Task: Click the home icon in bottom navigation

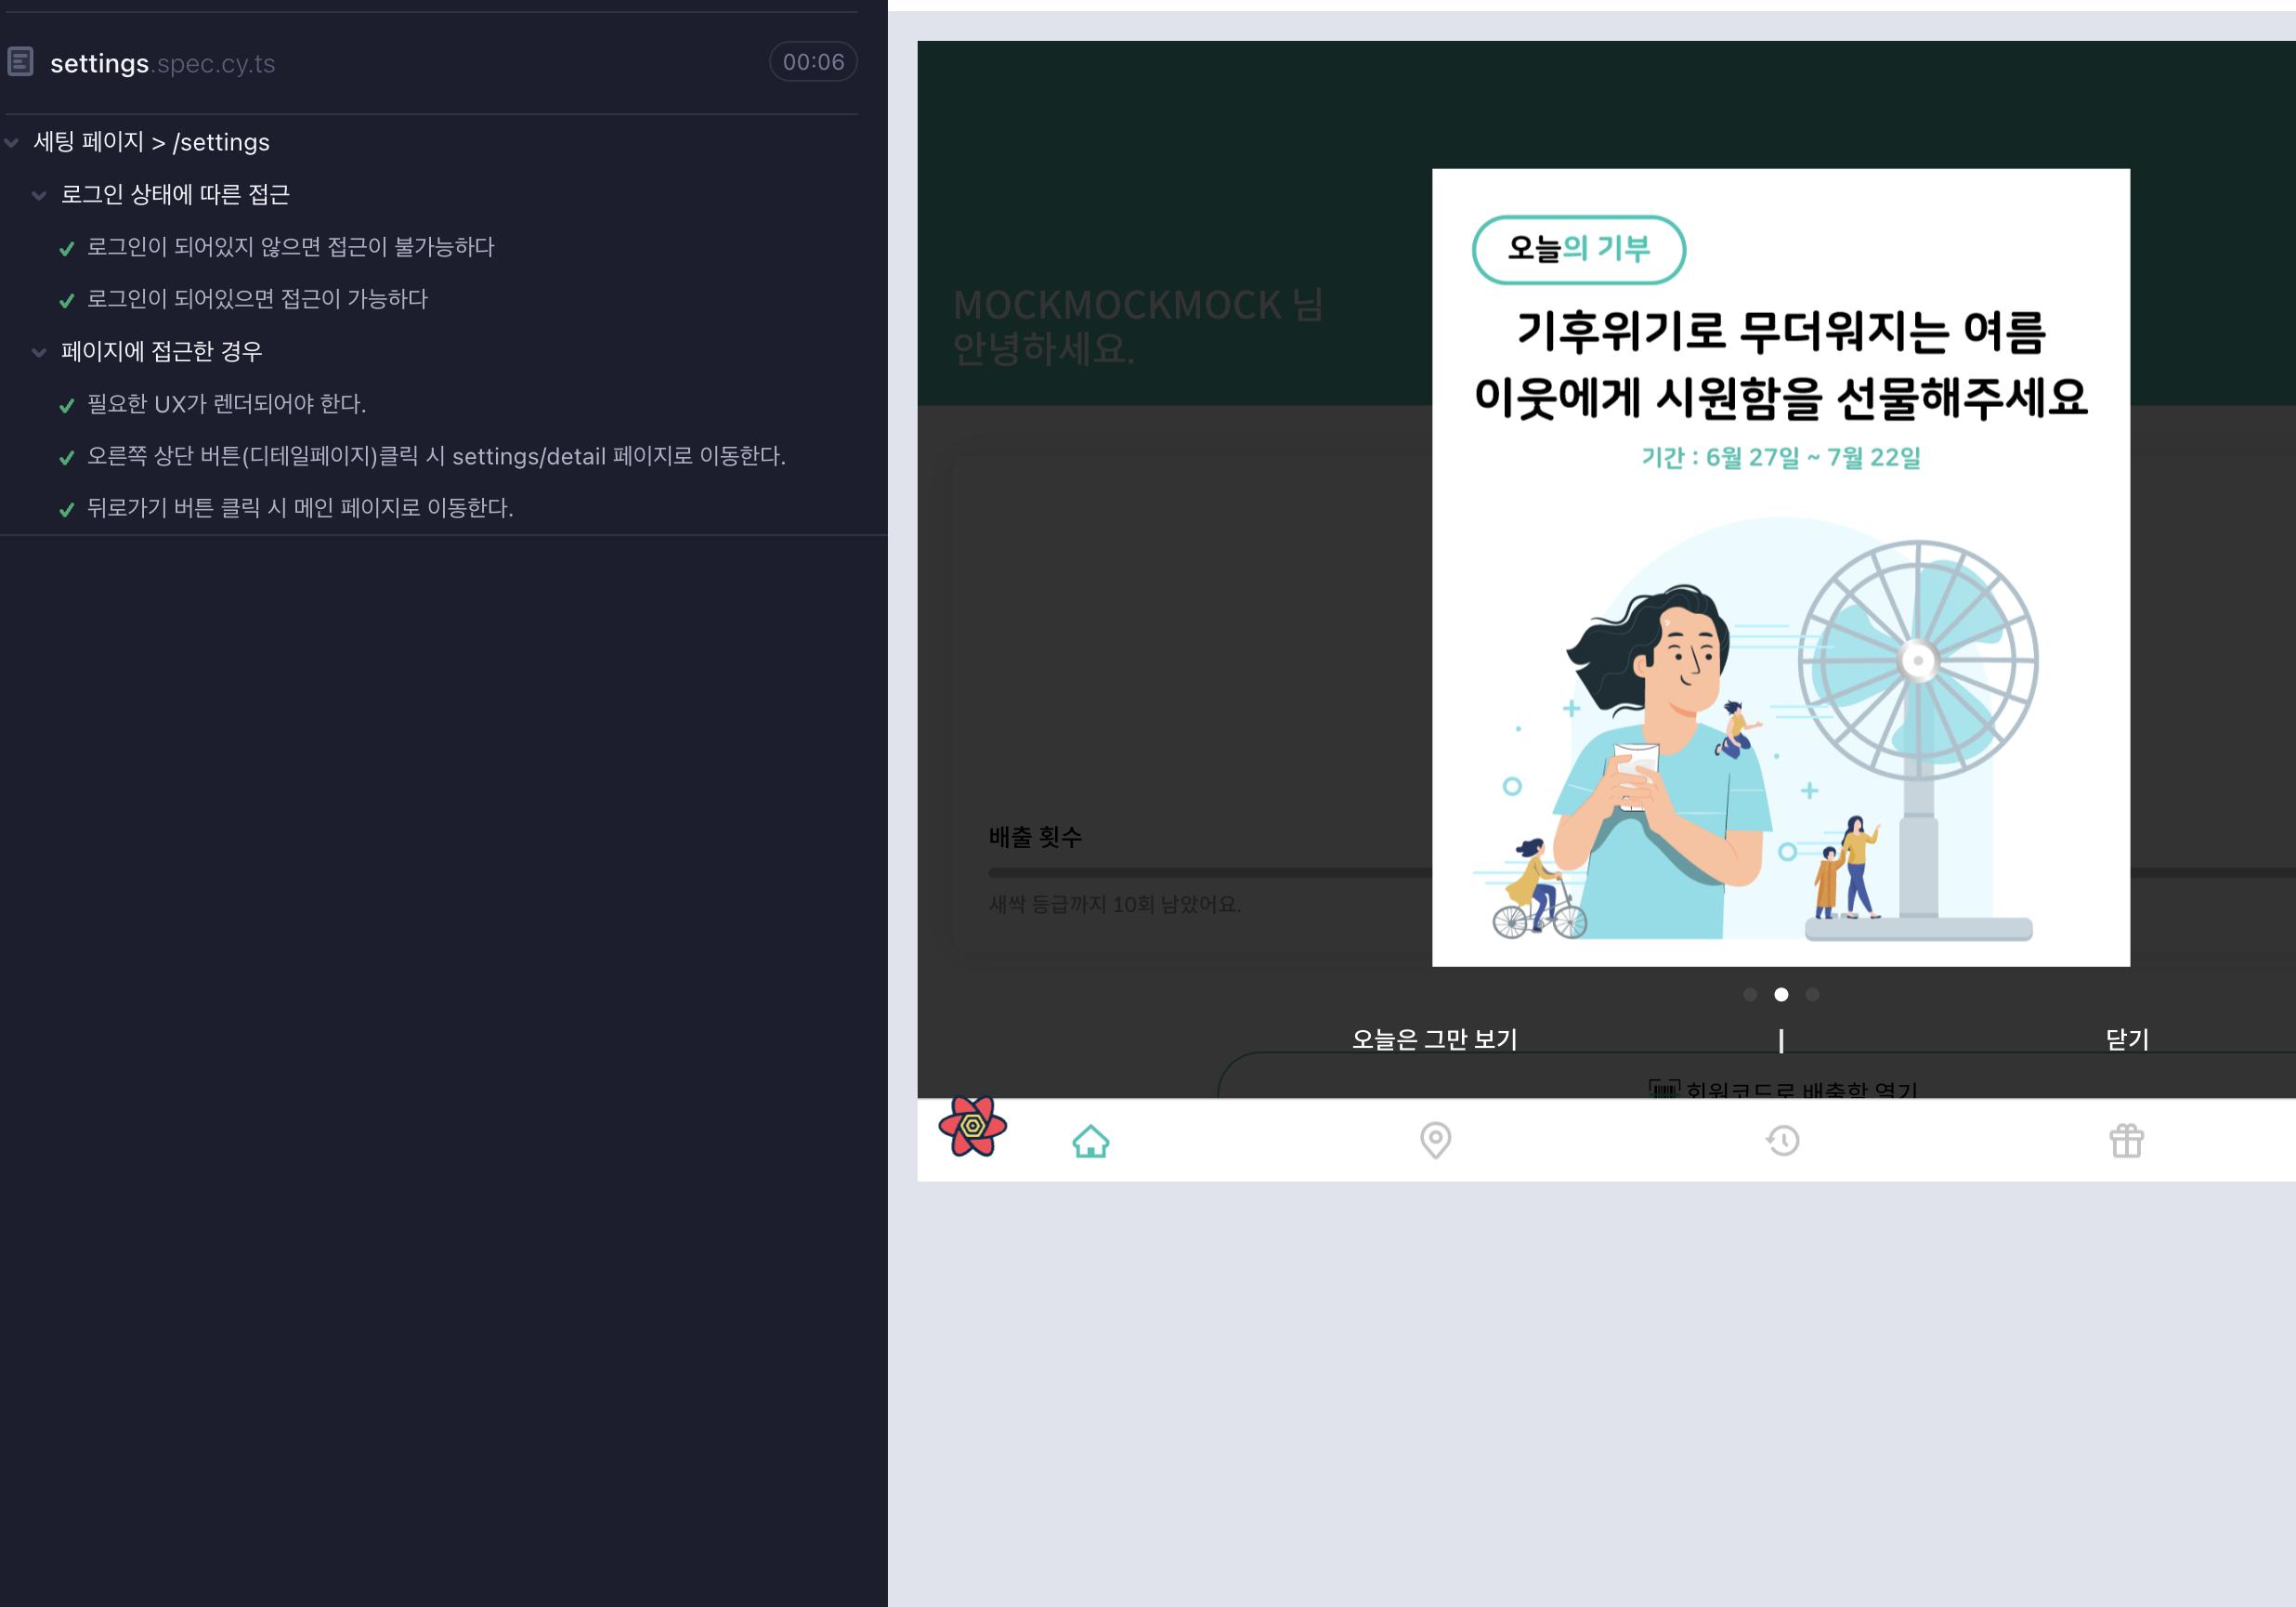Action: (x=1090, y=1141)
